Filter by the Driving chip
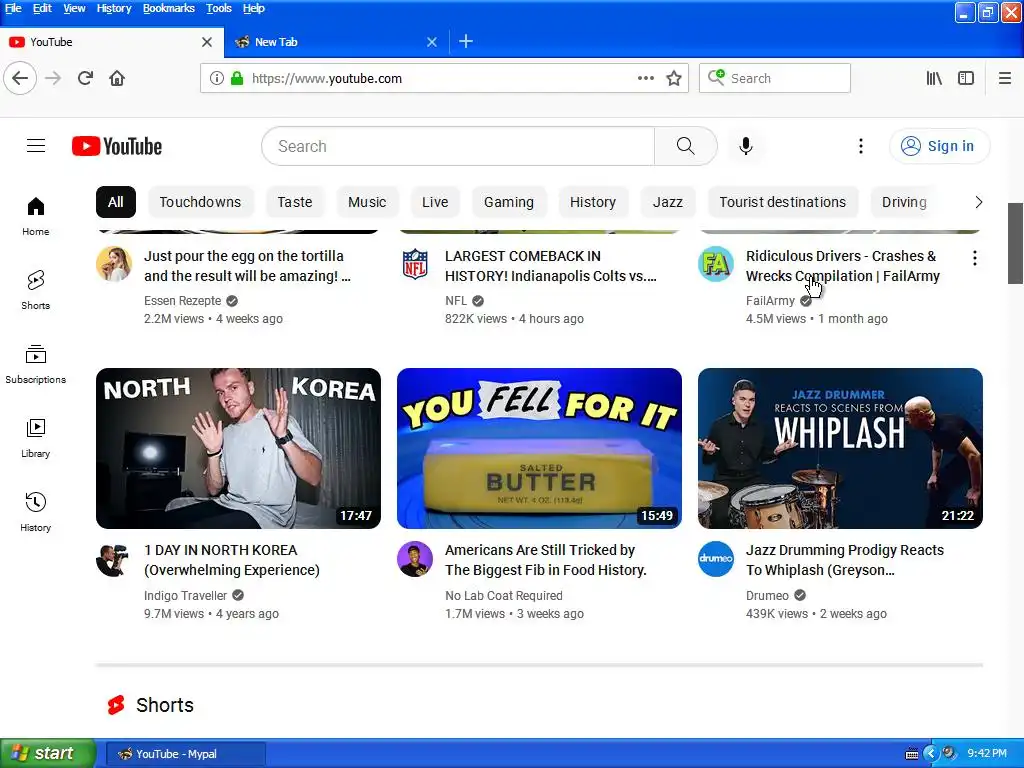The image size is (1024, 768). coord(904,202)
